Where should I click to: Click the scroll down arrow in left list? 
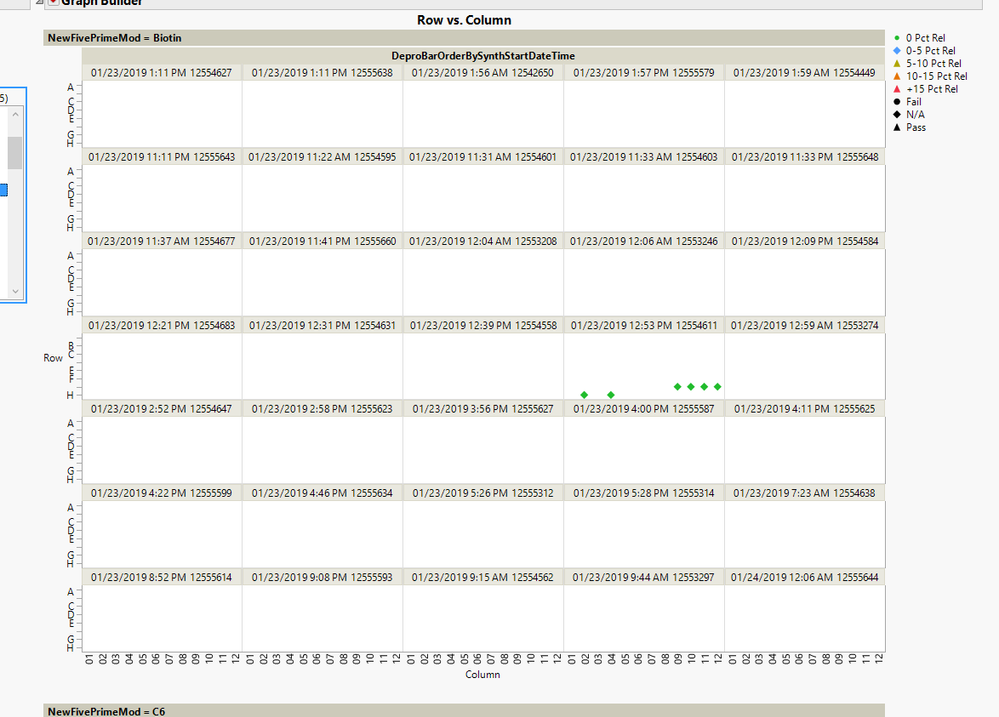point(15,291)
